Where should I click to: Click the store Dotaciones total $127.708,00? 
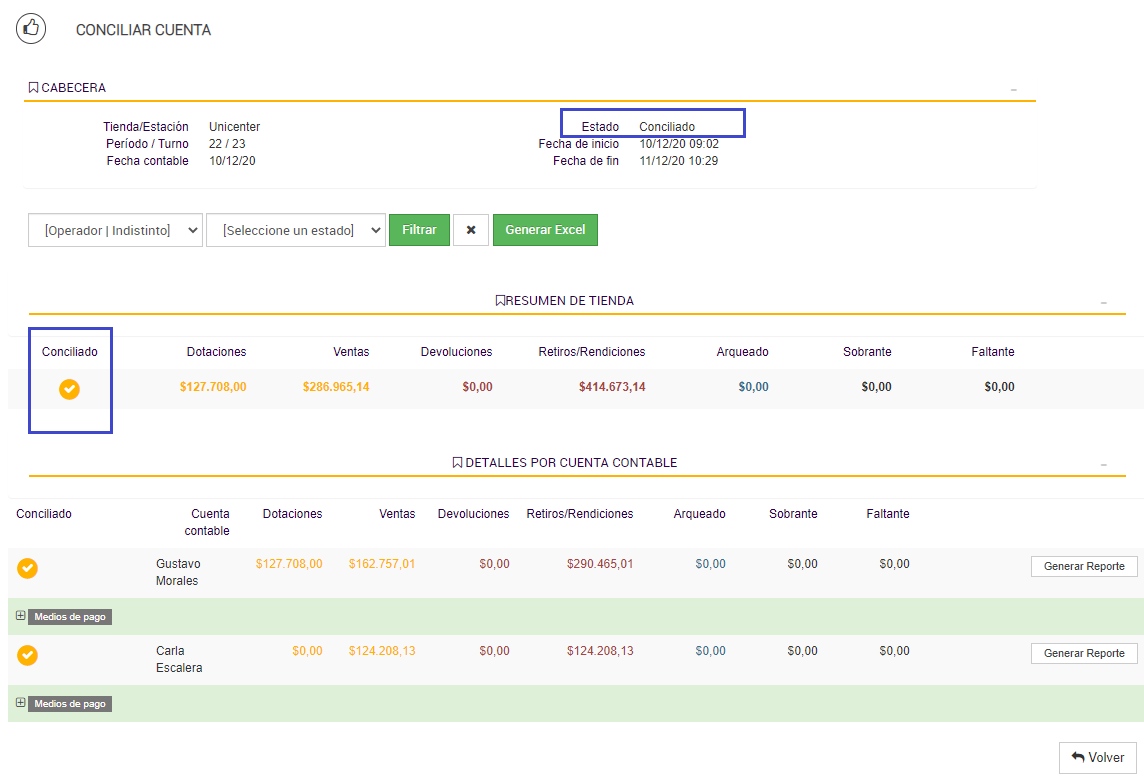tap(213, 387)
